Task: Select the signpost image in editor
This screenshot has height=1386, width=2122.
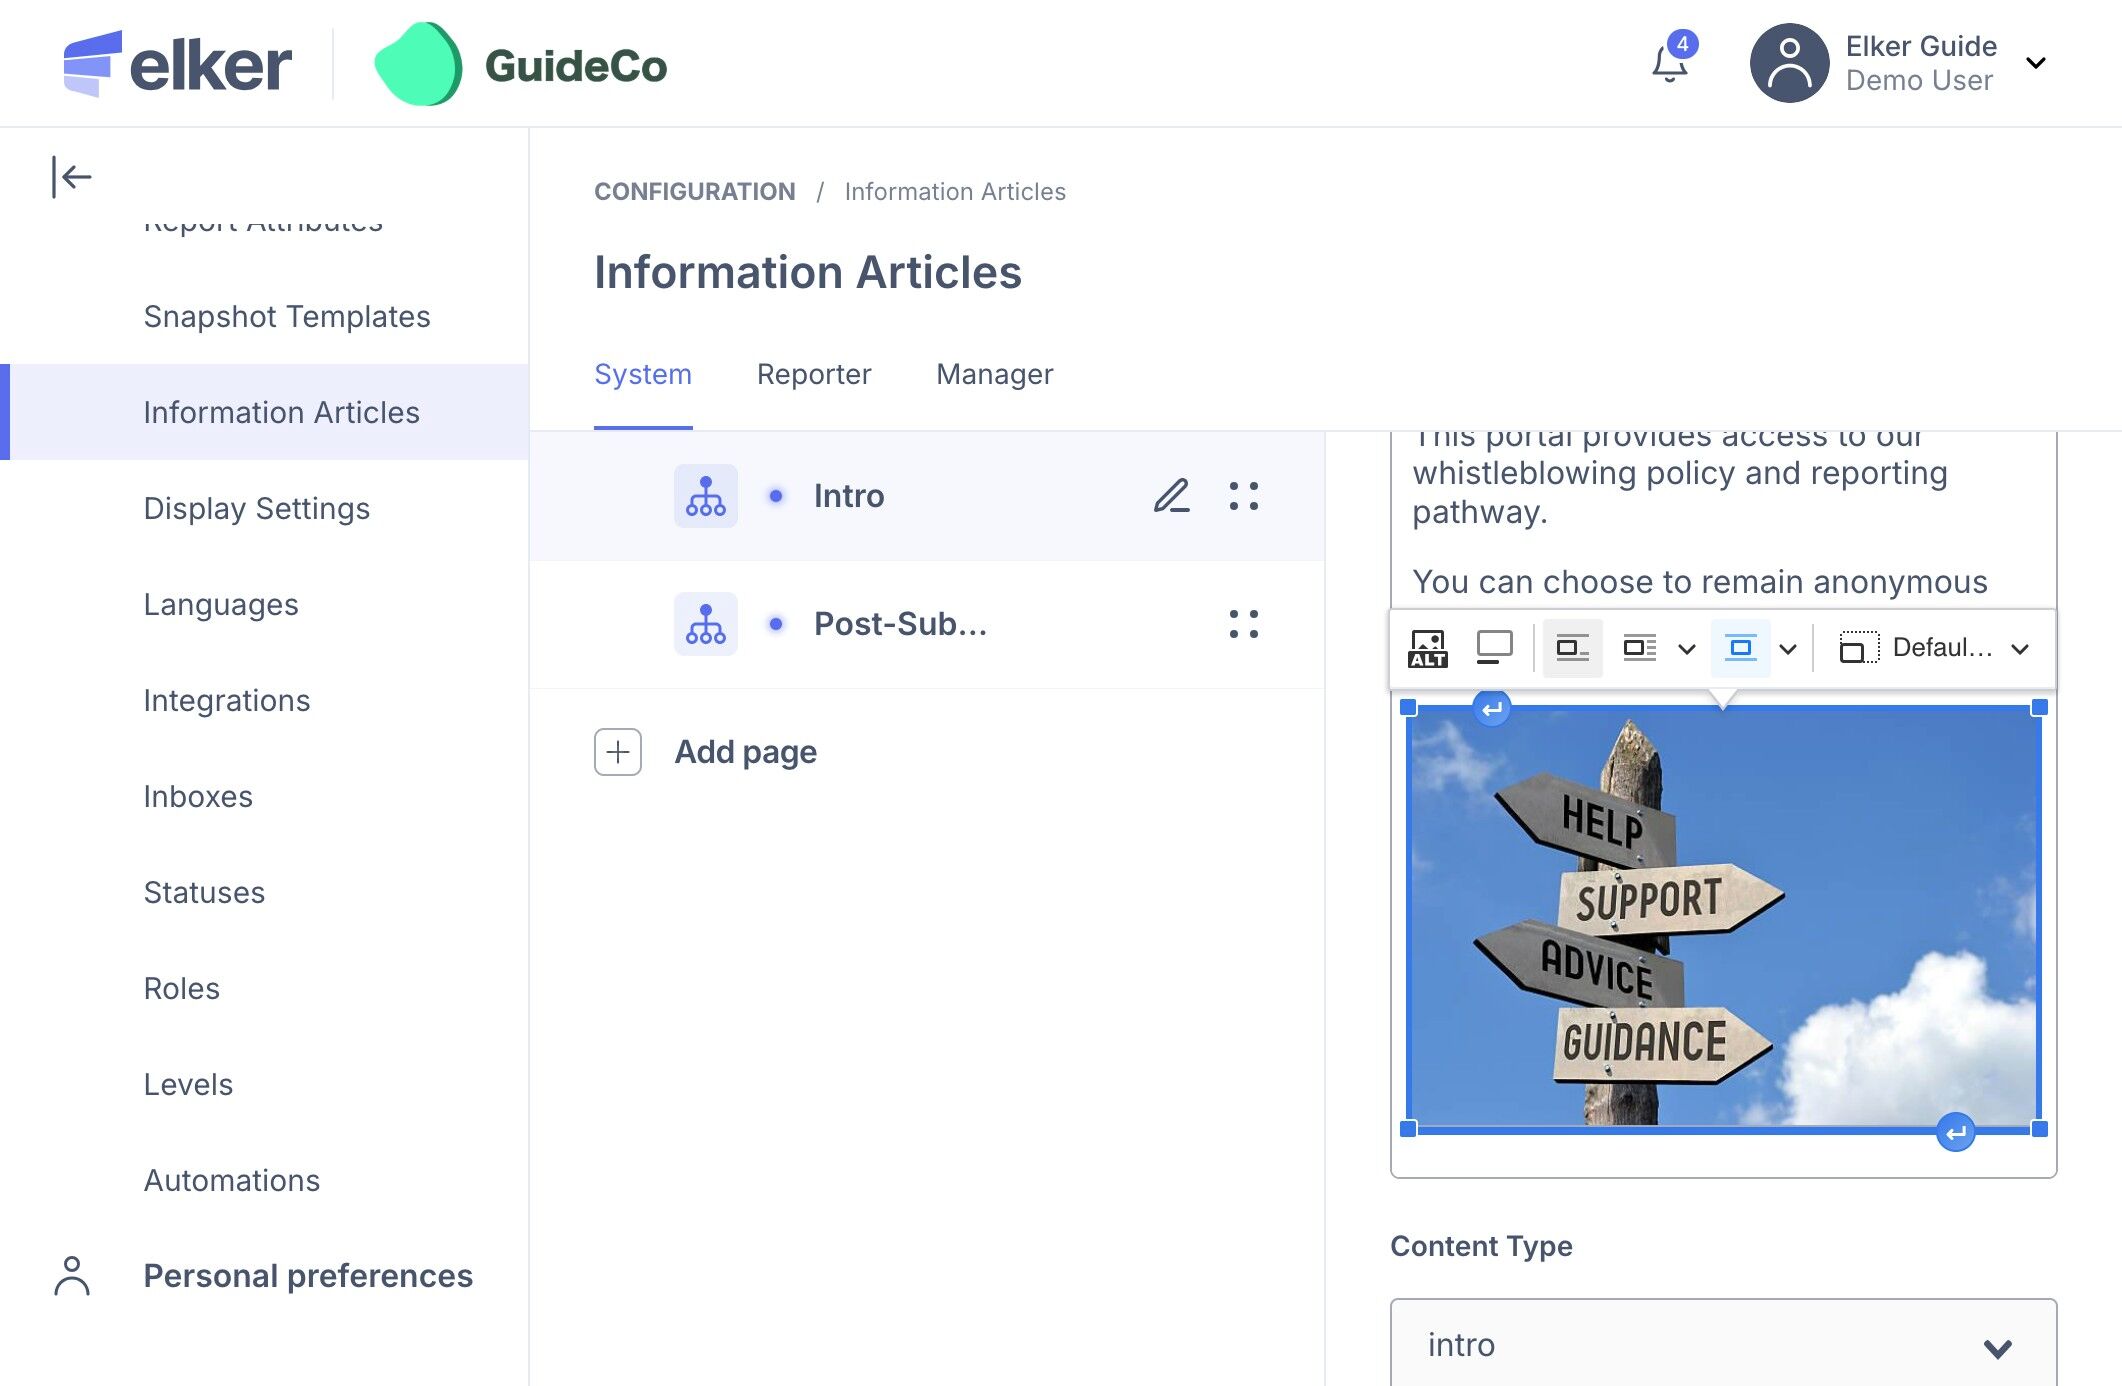Action: pos(1723,917)
